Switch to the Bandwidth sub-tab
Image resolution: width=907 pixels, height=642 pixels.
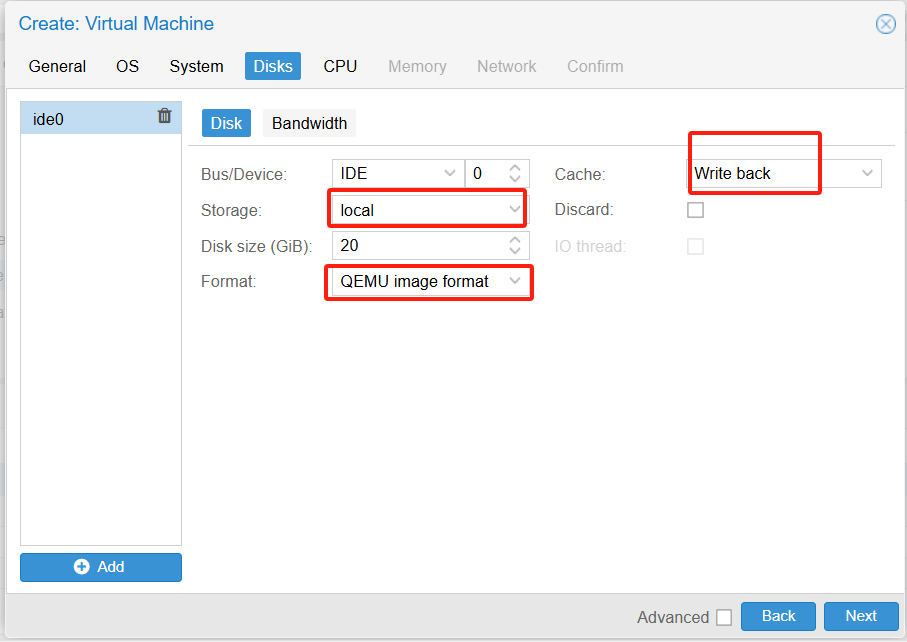click(x=309, y=123)
